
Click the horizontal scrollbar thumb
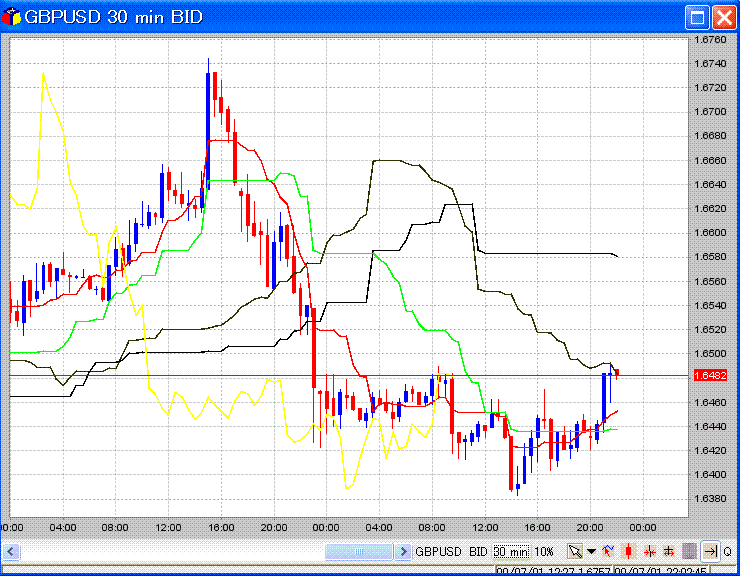point(359,551)
